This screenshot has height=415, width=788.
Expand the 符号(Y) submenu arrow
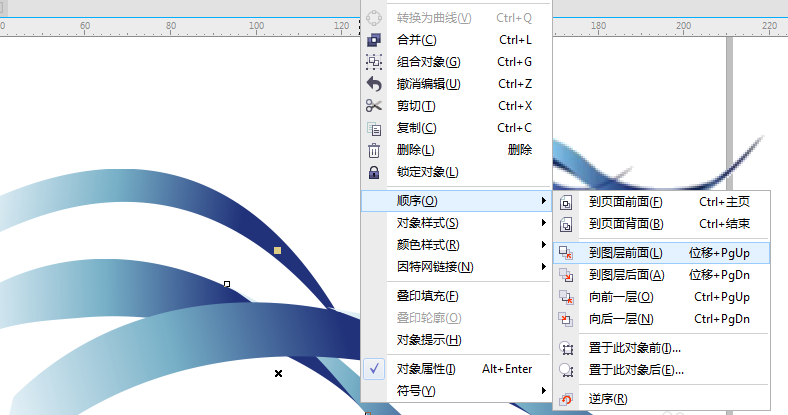click(x=544, y=390)
